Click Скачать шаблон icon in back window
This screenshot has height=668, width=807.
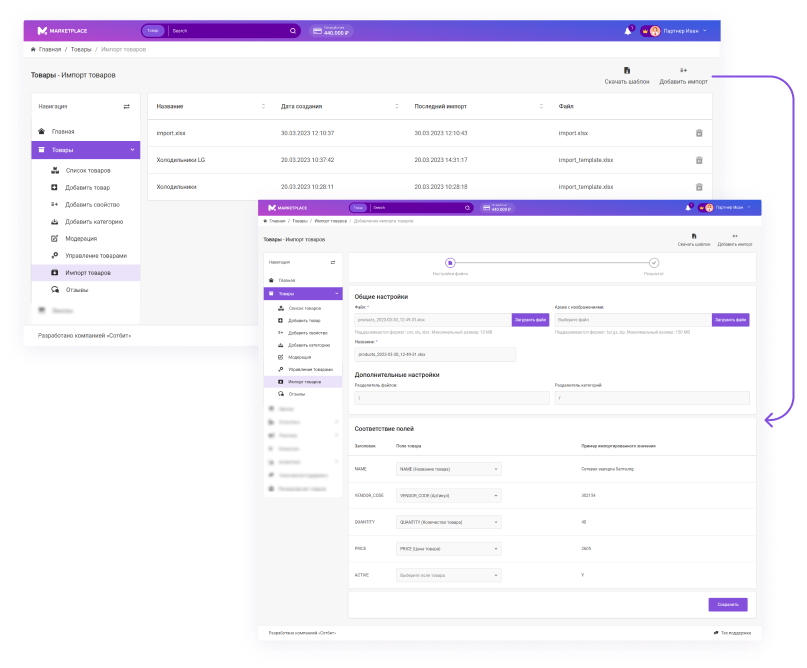tap(627, 71)
